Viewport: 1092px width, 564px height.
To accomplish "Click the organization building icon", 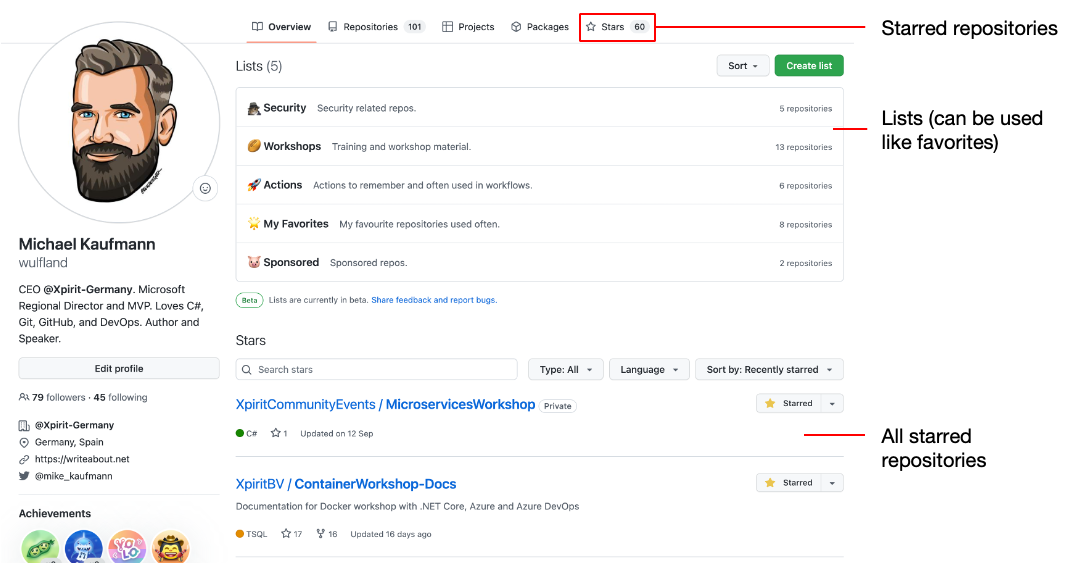I will pyautogui.click(x=24, y=425).
